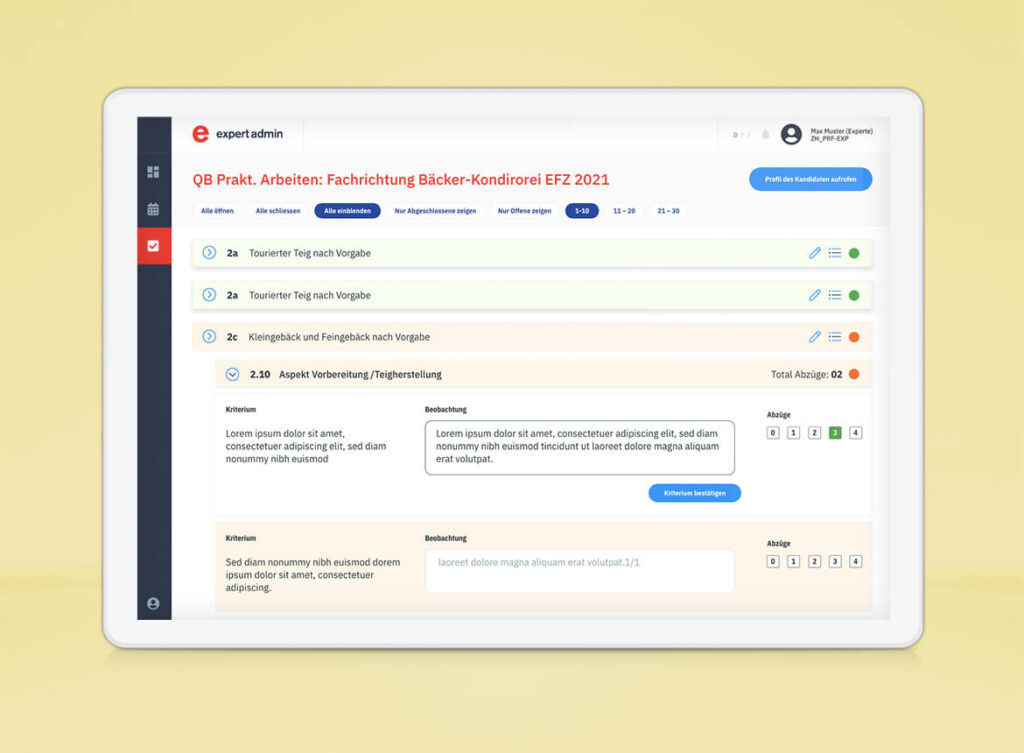Enable the Nur Offene zeigen filter
1024x753 pixels.
[524, 211]
